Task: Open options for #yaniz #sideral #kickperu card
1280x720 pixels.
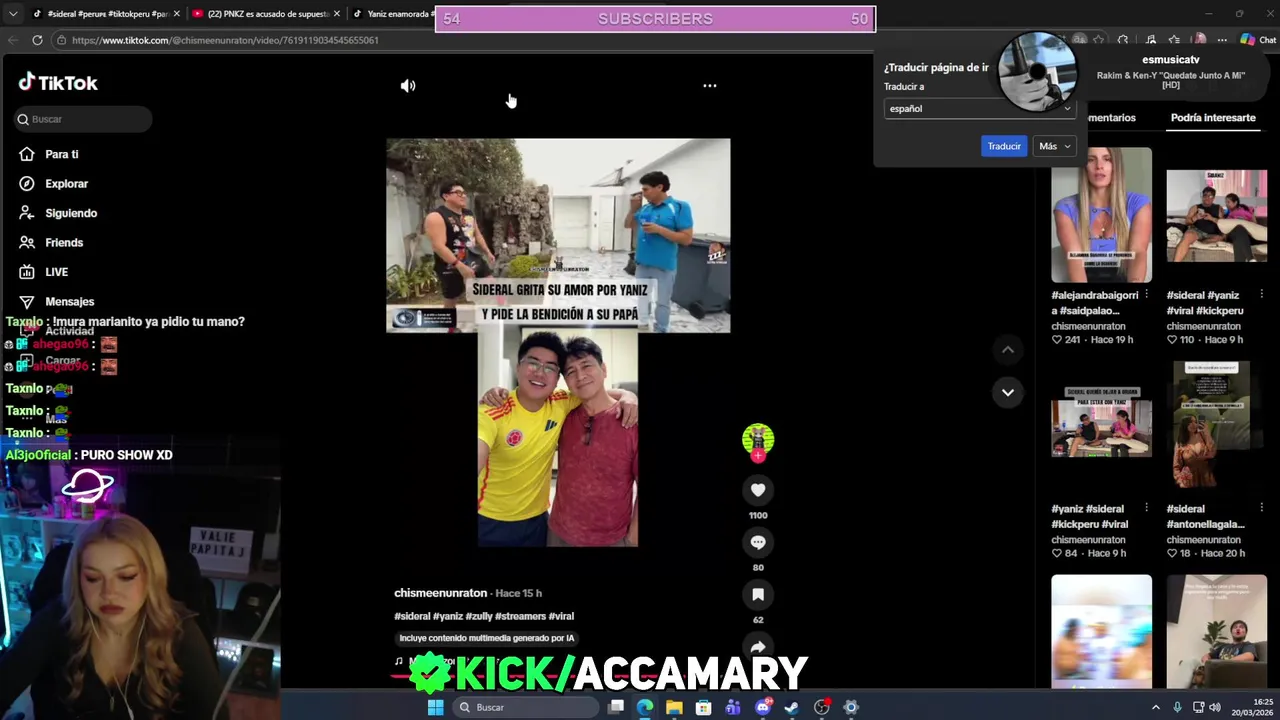Action: [1146, 508]
